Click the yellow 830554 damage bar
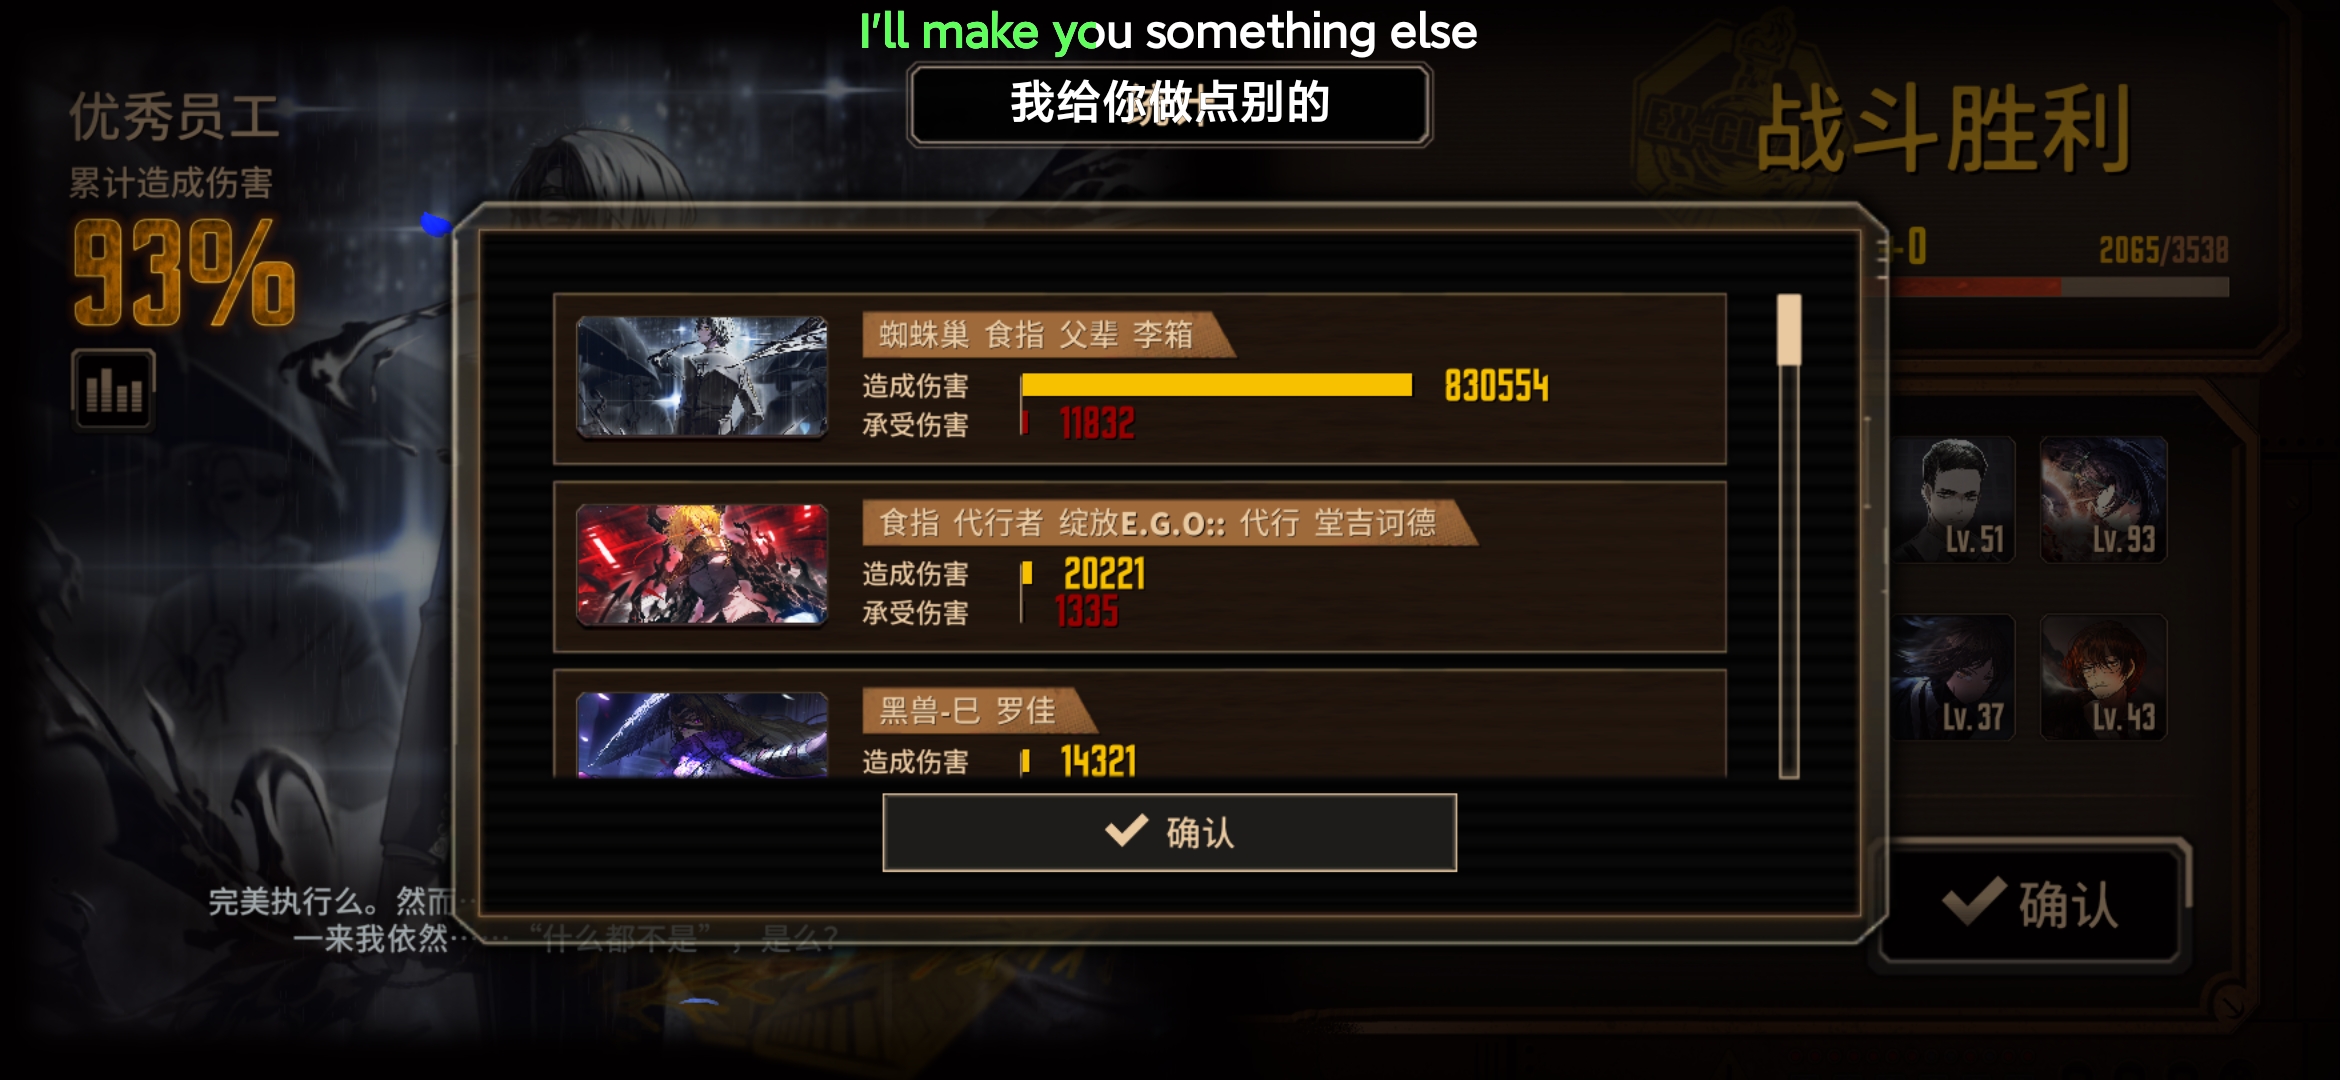2340x1080 pixels. pyautogui.click(x=1217, y=385)
